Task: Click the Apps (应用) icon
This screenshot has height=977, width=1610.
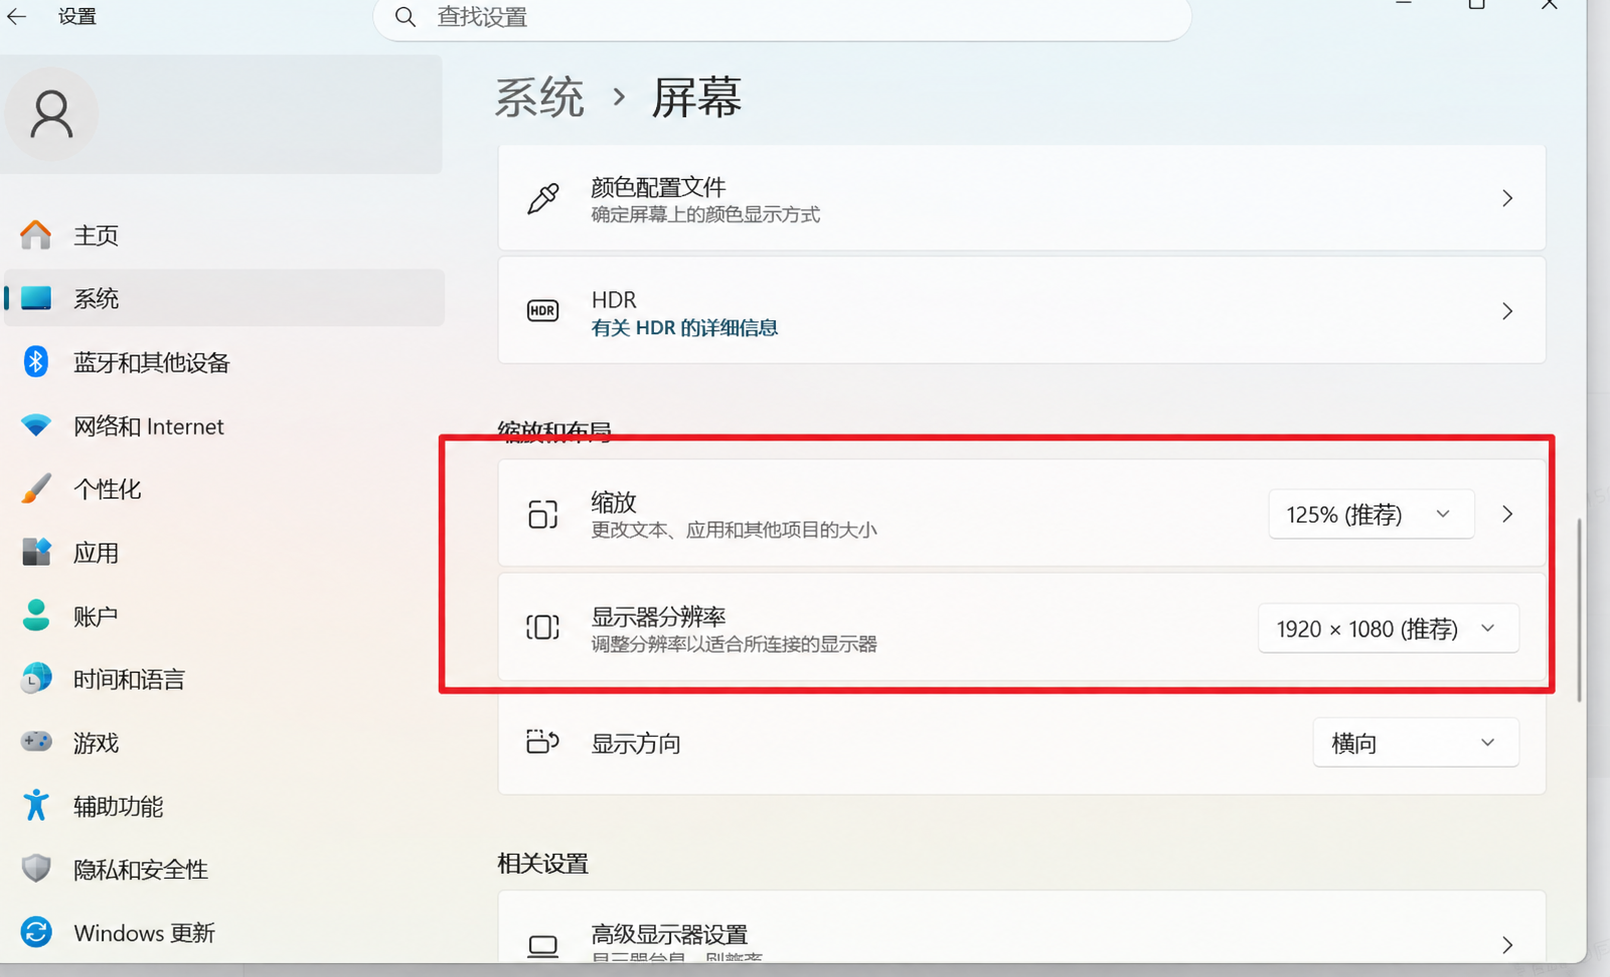Action: point(36,552)
